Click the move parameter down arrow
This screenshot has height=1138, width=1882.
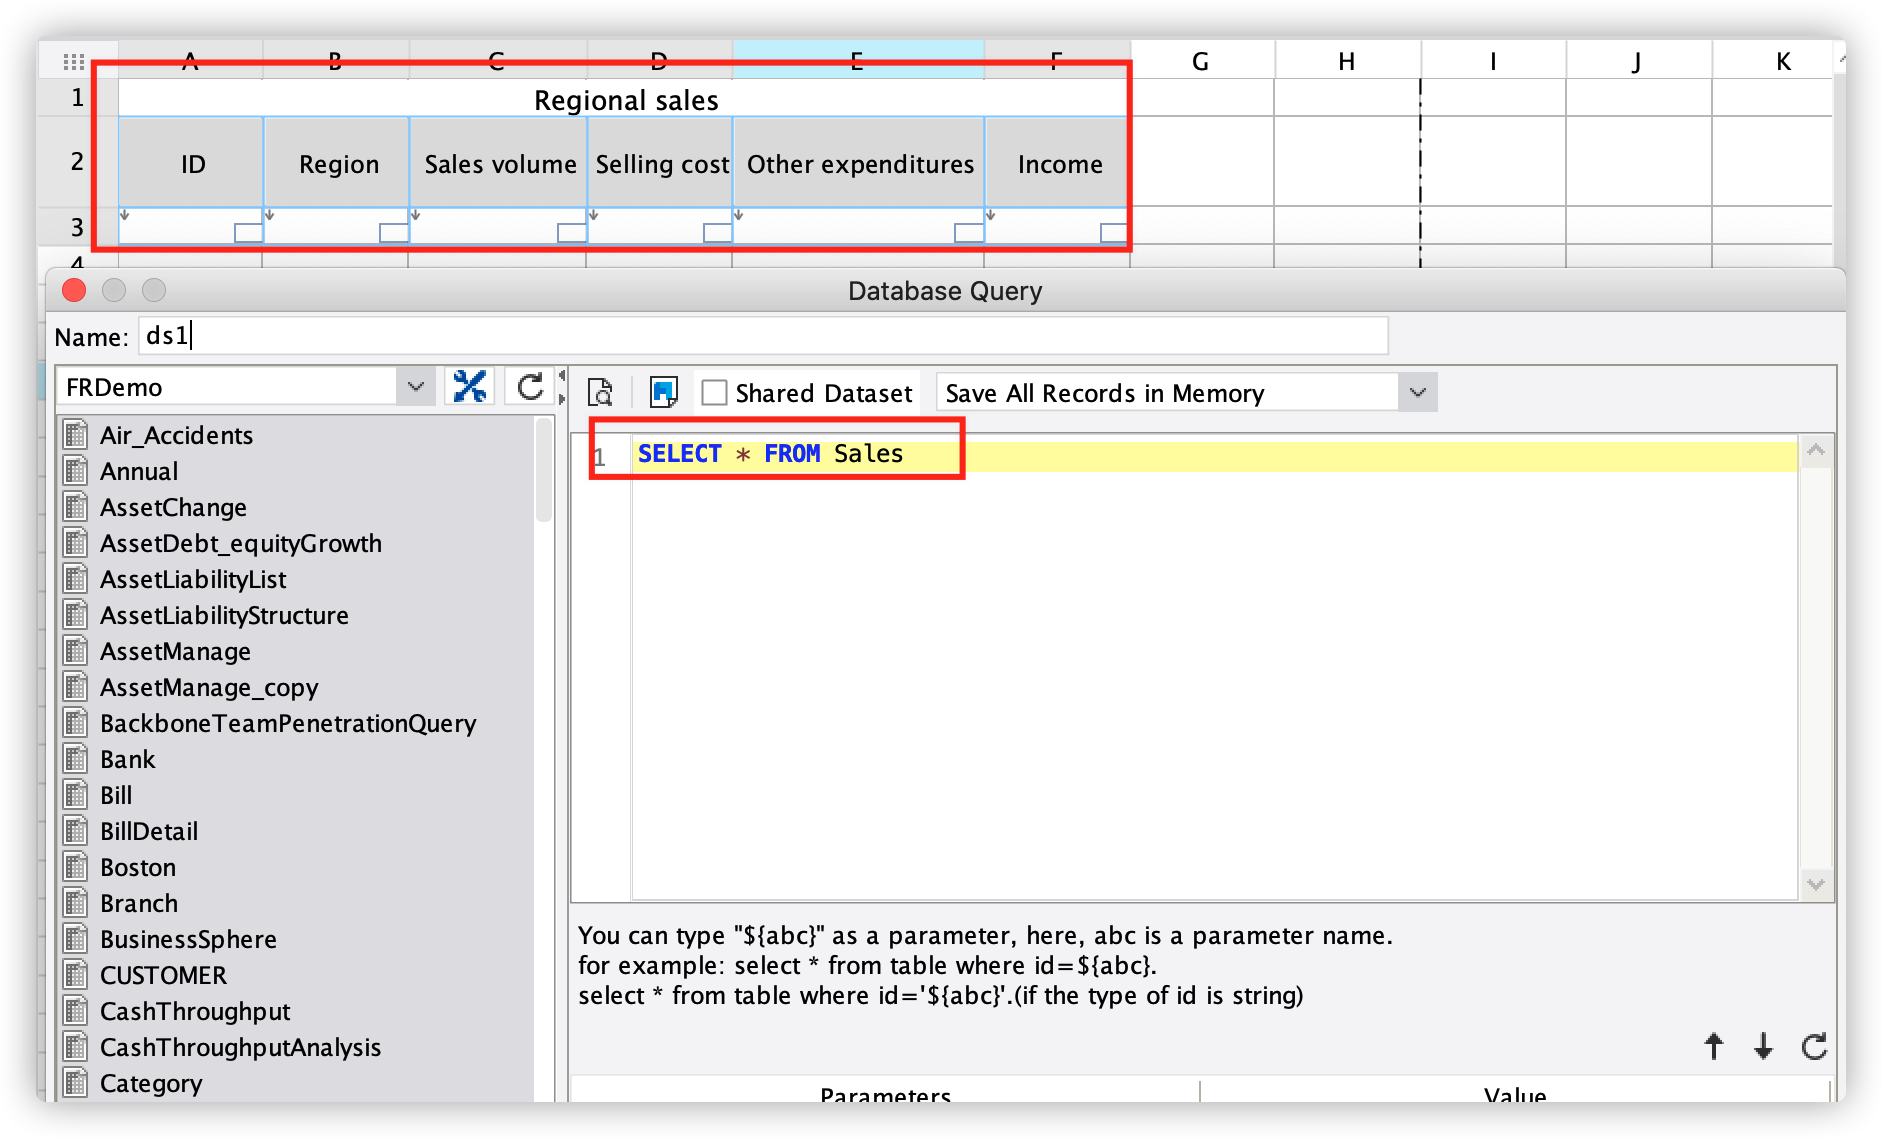(x=1762, y=1047)
